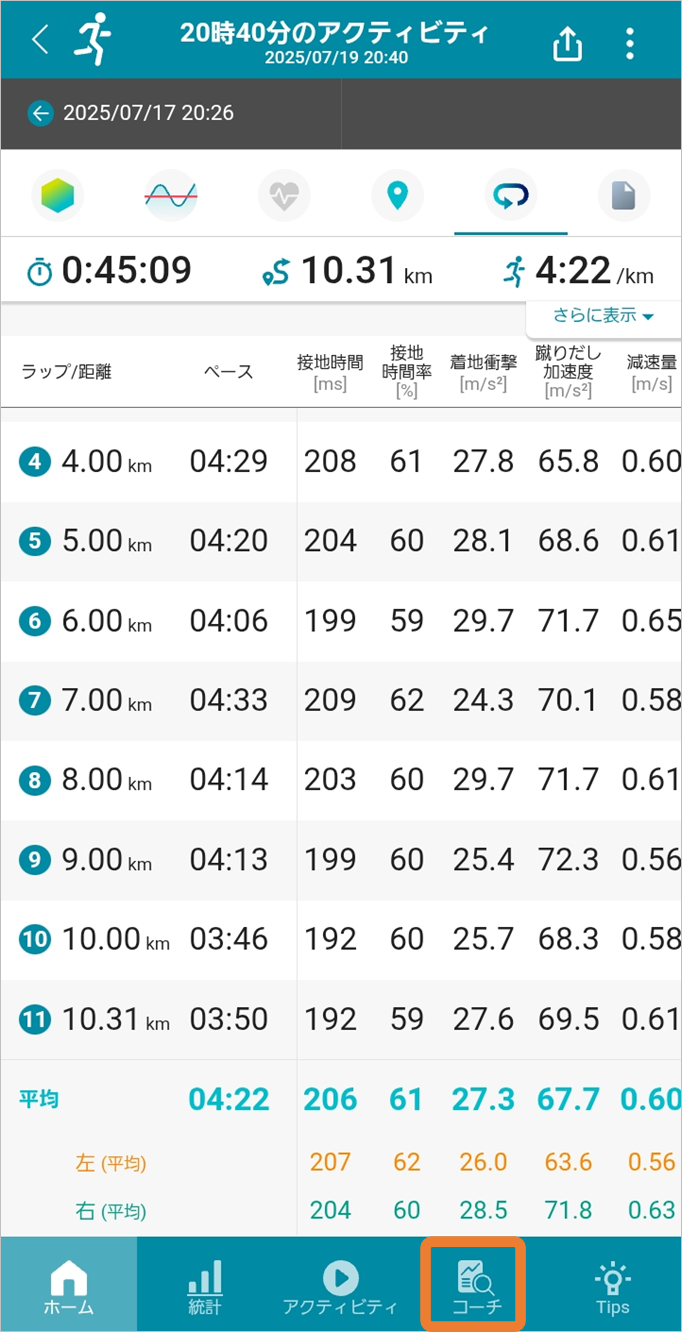Tap the back arrow in header
Screen dimensions: 682x1332
(40, 40)
